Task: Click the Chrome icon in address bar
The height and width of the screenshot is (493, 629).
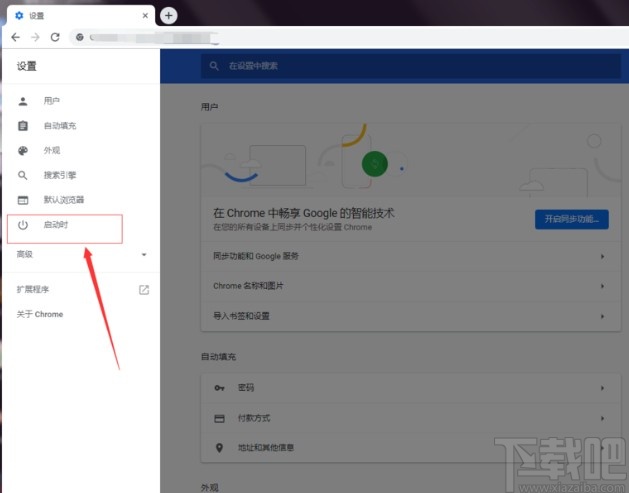Action: coord(80,37)
